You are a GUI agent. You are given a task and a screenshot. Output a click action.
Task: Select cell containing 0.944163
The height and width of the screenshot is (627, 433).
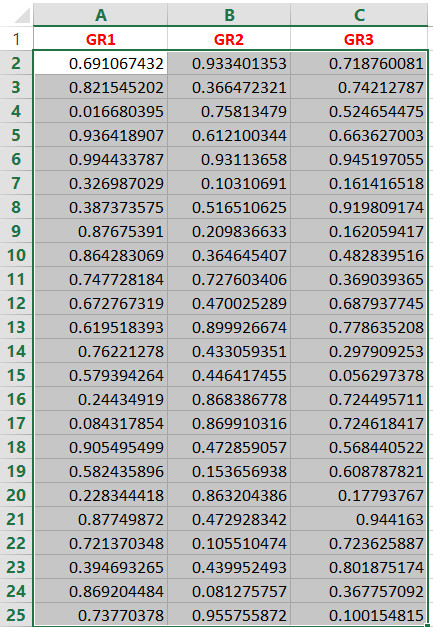[359, 519]
